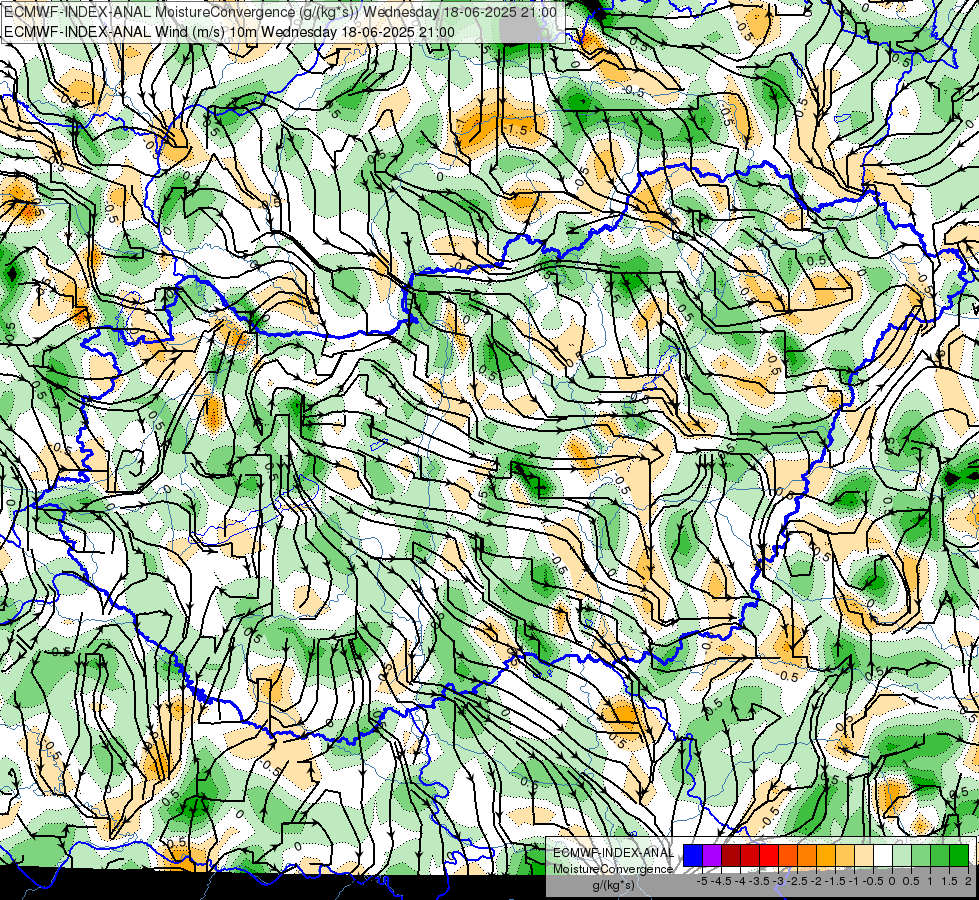The image size is (979, 900).
Task: Click the MoistureConvergence title line at top
Action: (280, 12)
